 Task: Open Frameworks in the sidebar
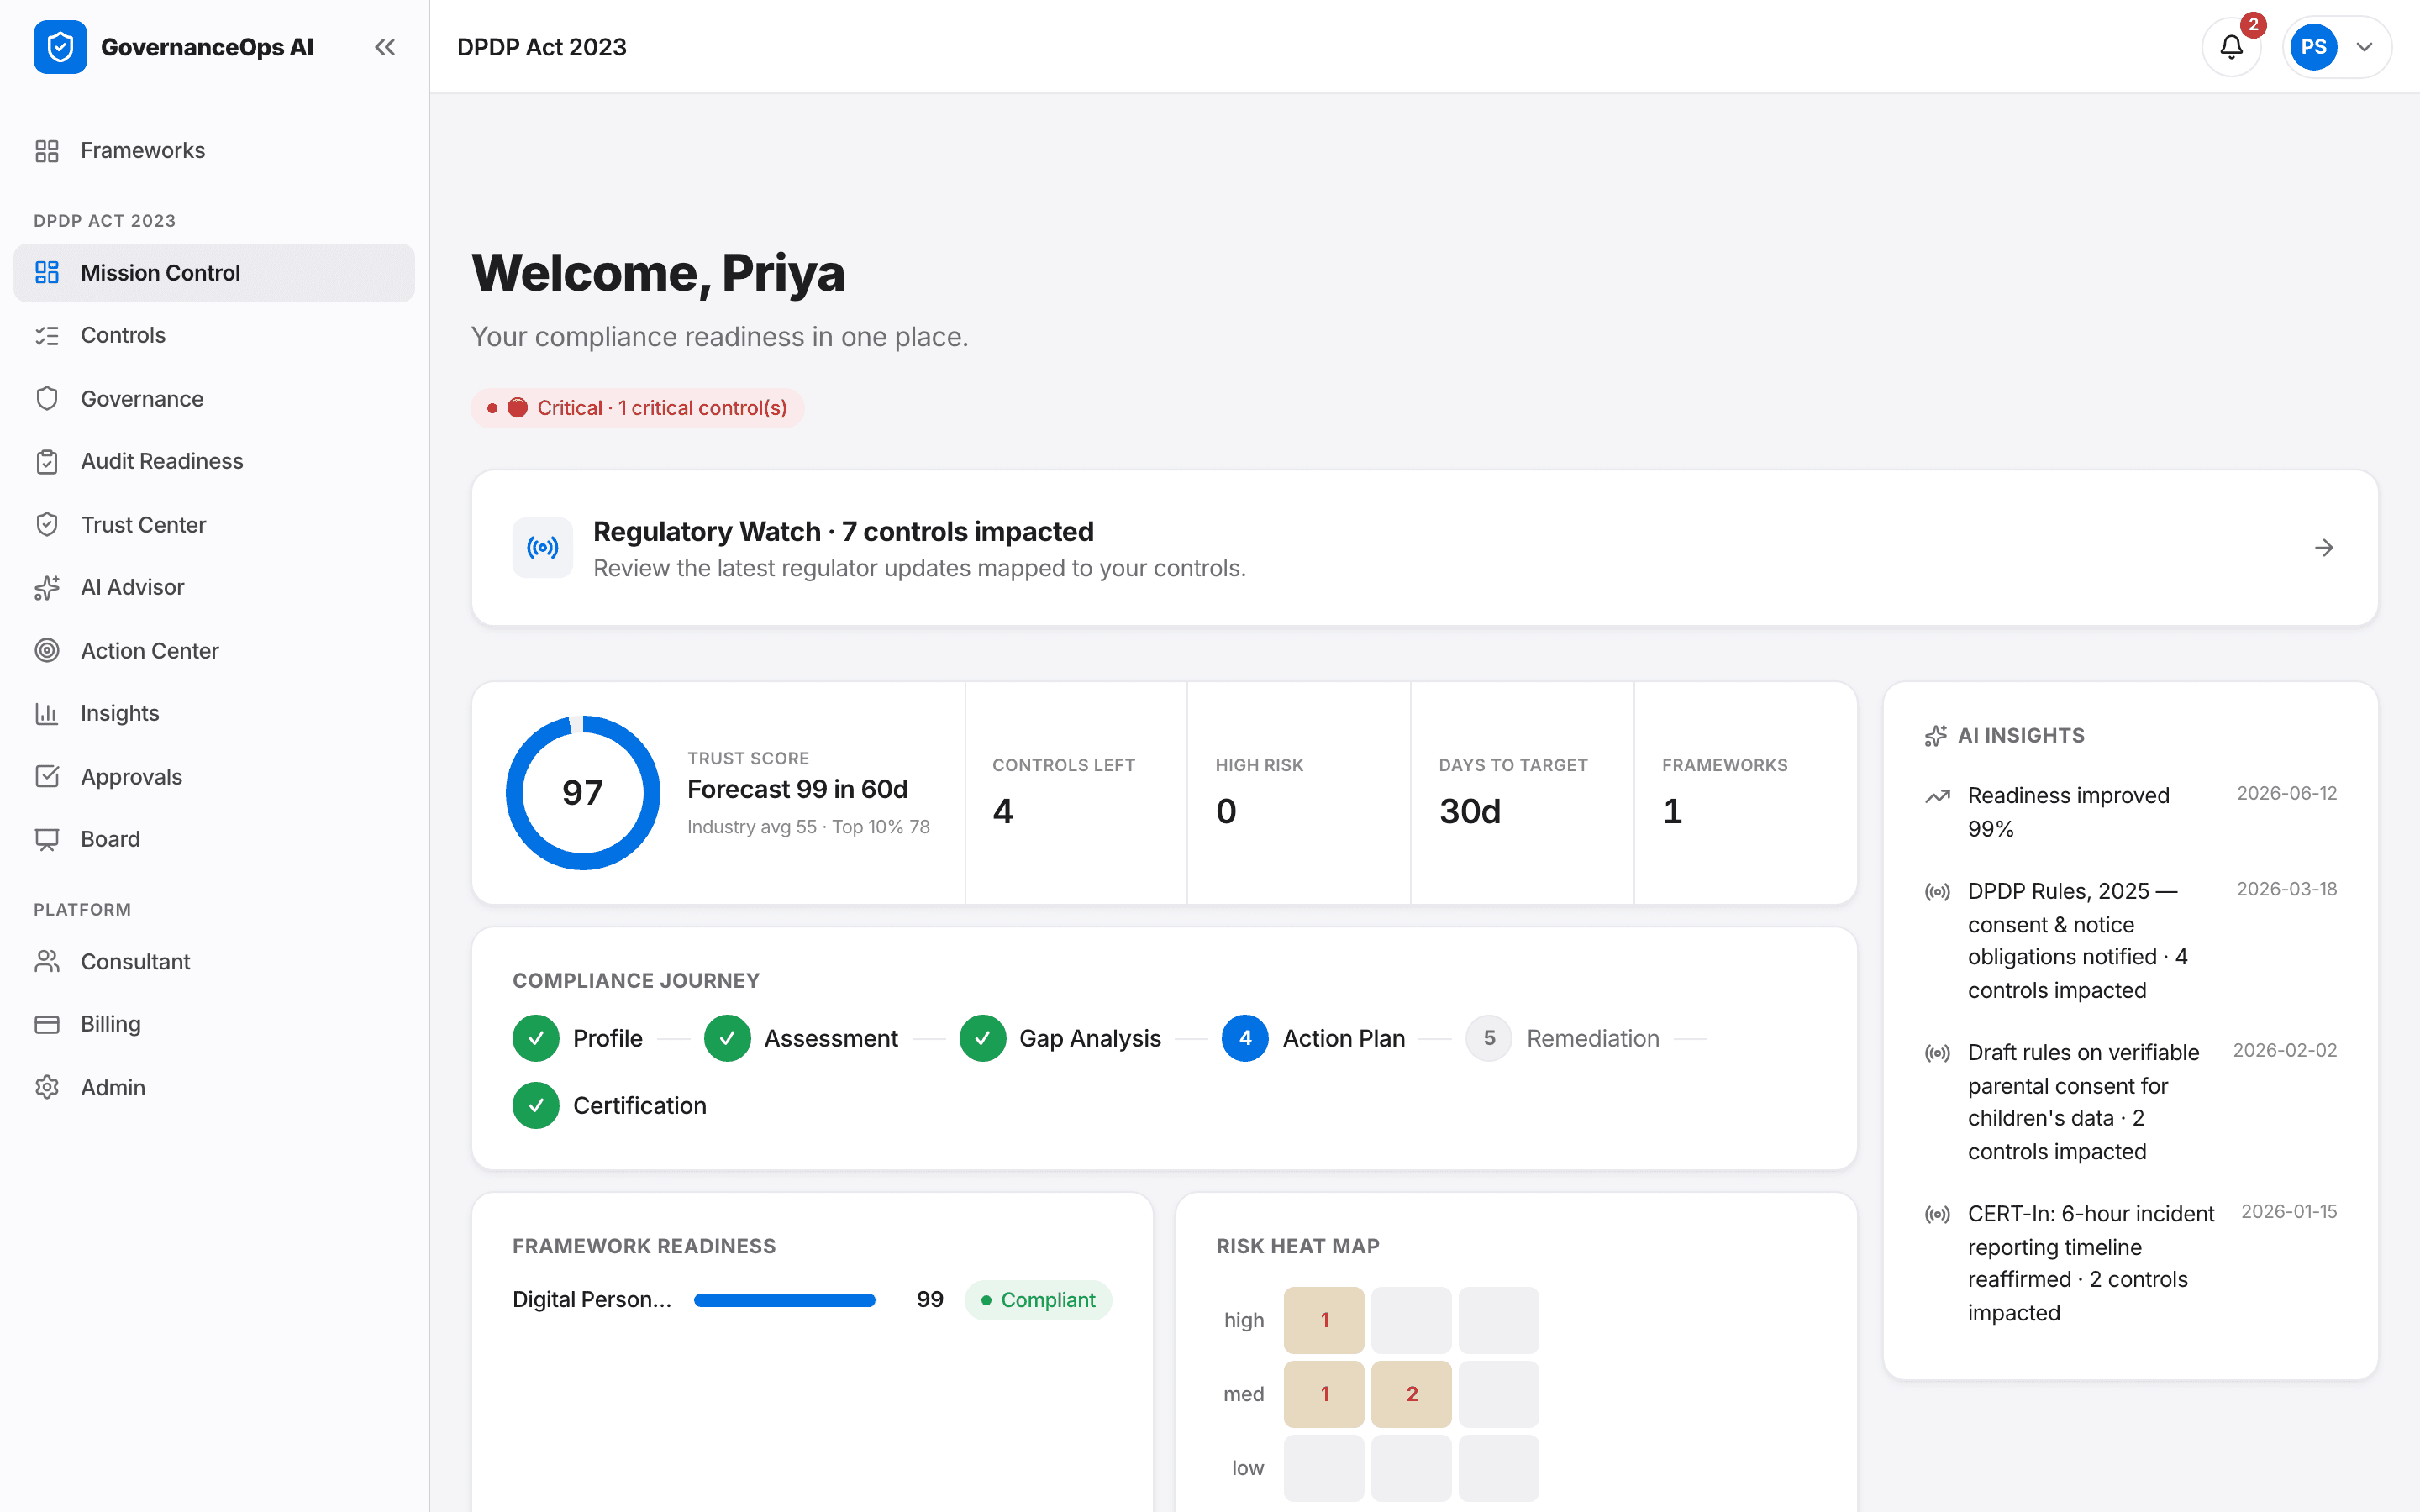coord(214,151)
